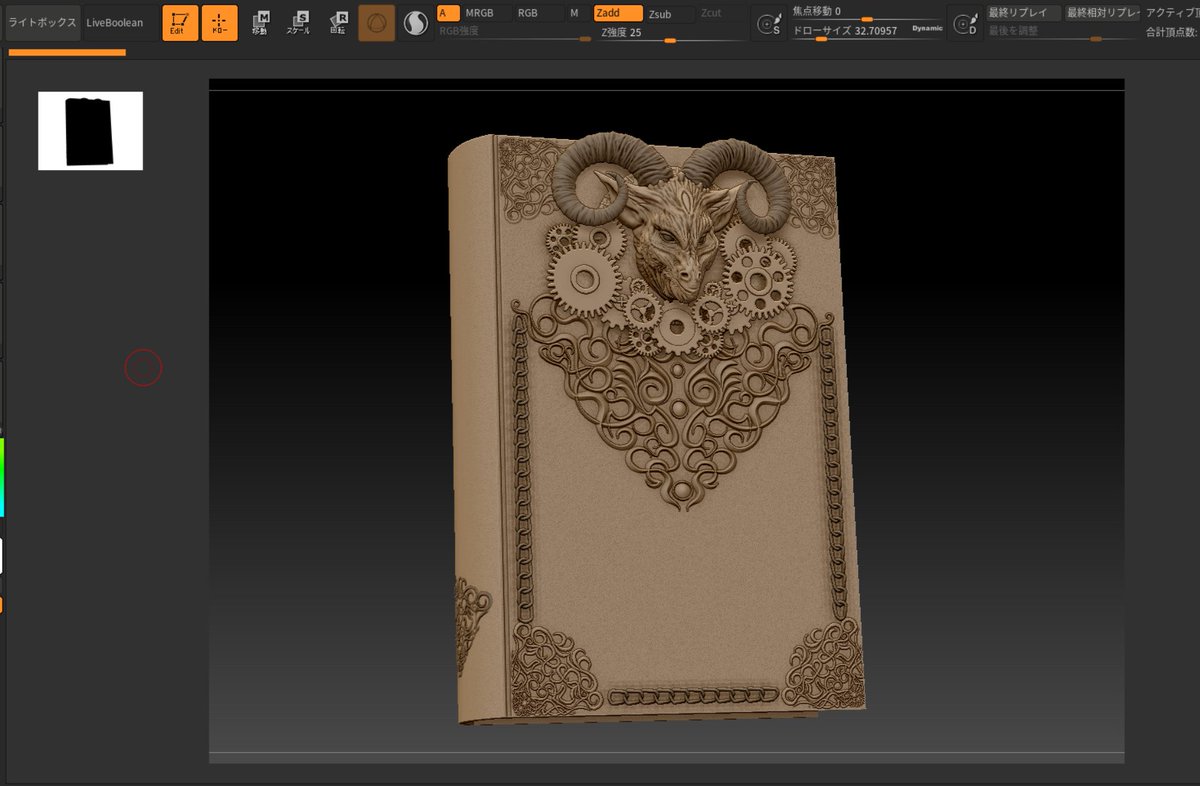Screen dimensions: 1200x786
Task: Toggle the M material channel
Action: tap(574, 13)
